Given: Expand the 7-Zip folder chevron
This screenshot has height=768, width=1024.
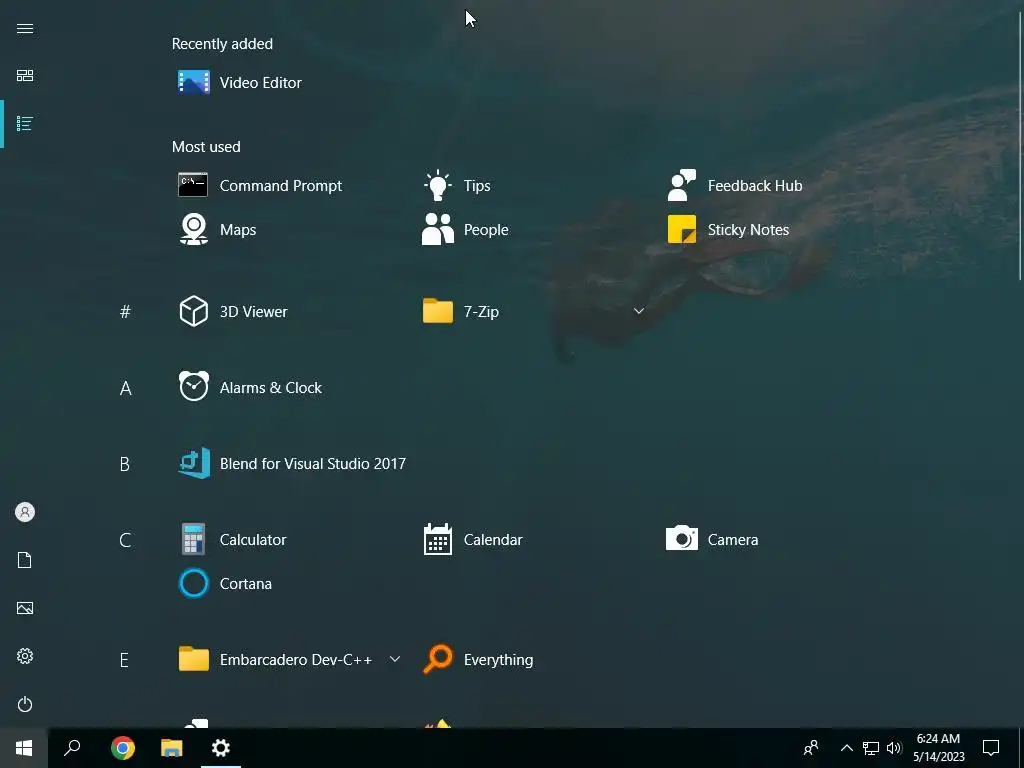Looking at the screenshot, I should pyautogui.click(x=639, y=312).
